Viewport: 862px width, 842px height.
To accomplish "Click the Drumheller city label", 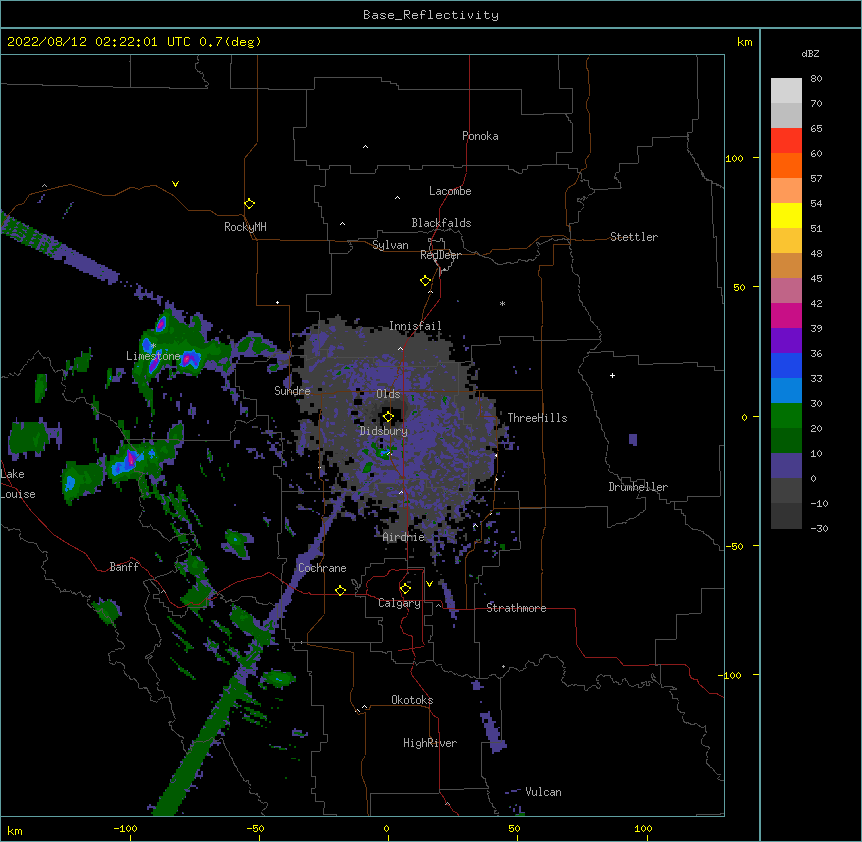I will [638, 487].
